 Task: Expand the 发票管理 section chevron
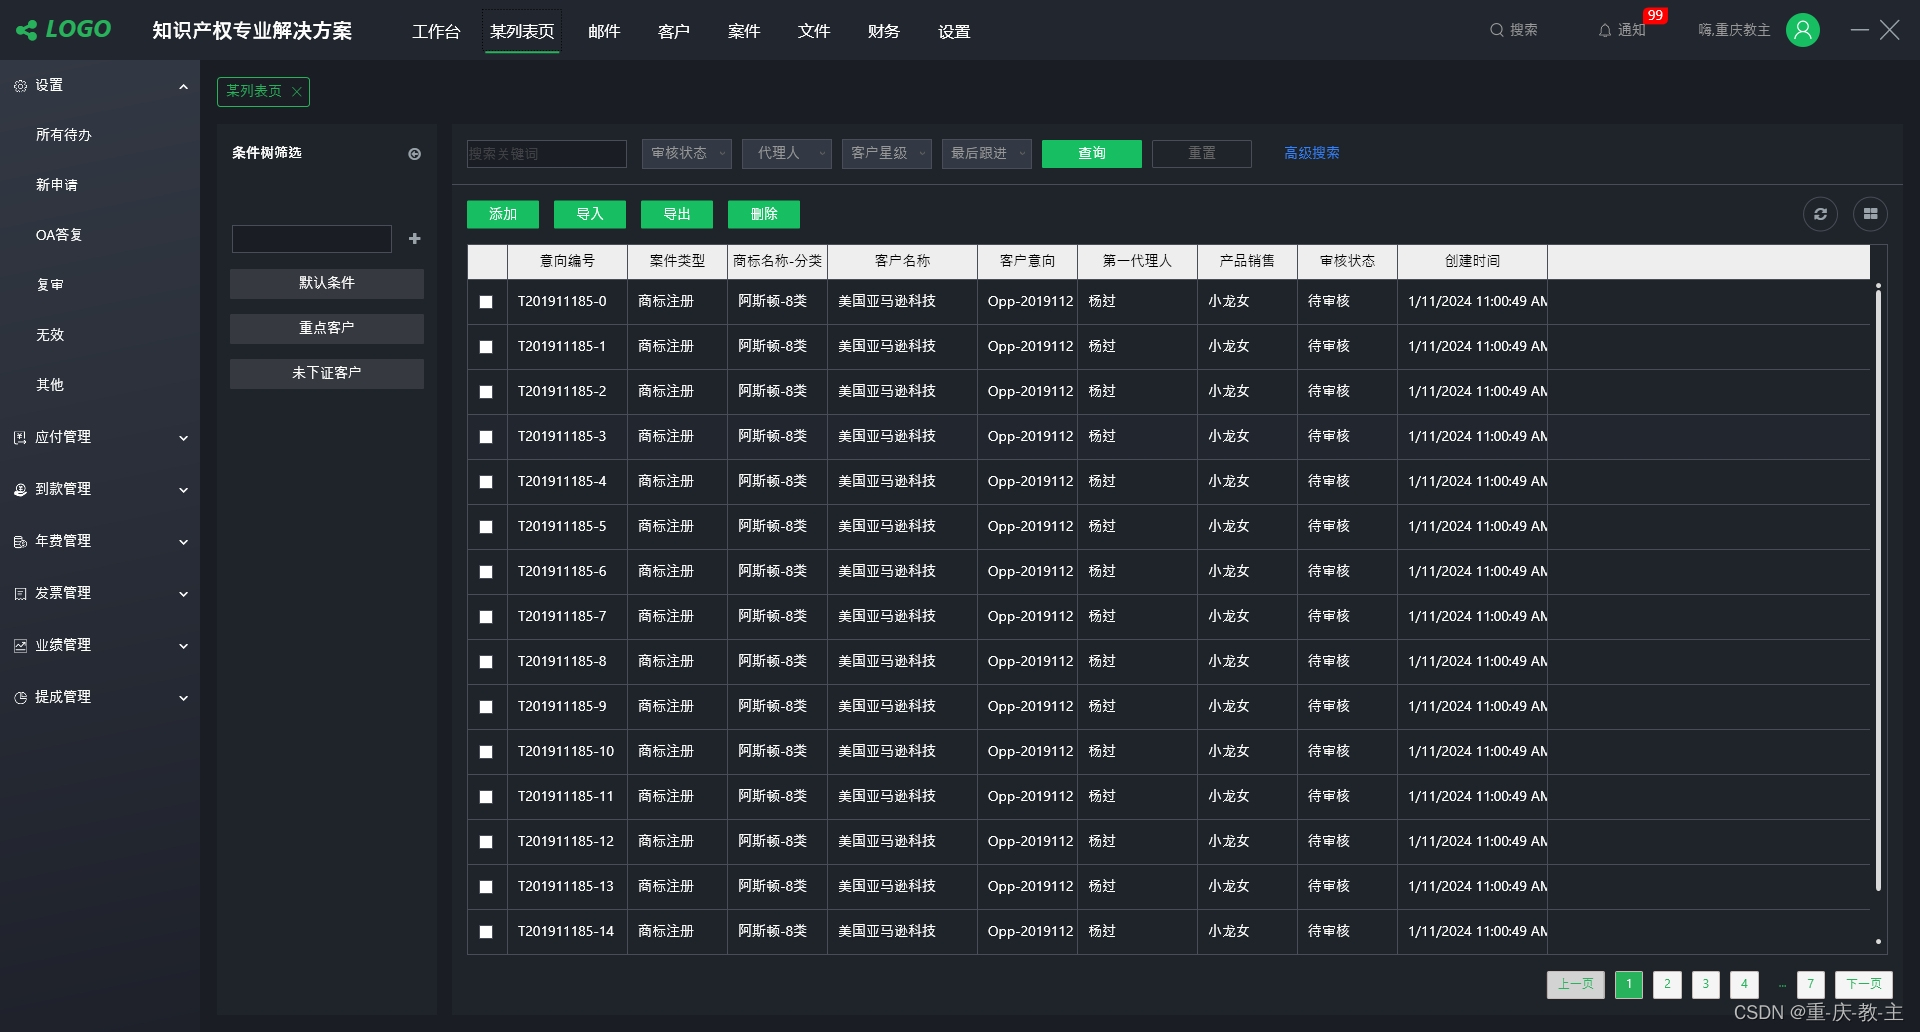(x=183, y=594)
